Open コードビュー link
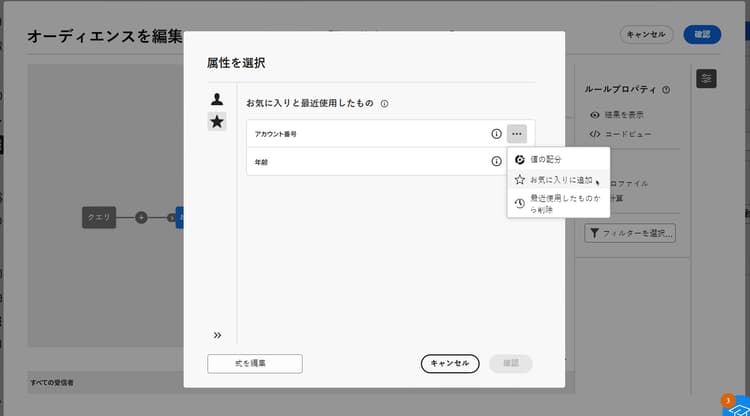This screenshot has width=750, height=416. (620, 134)
